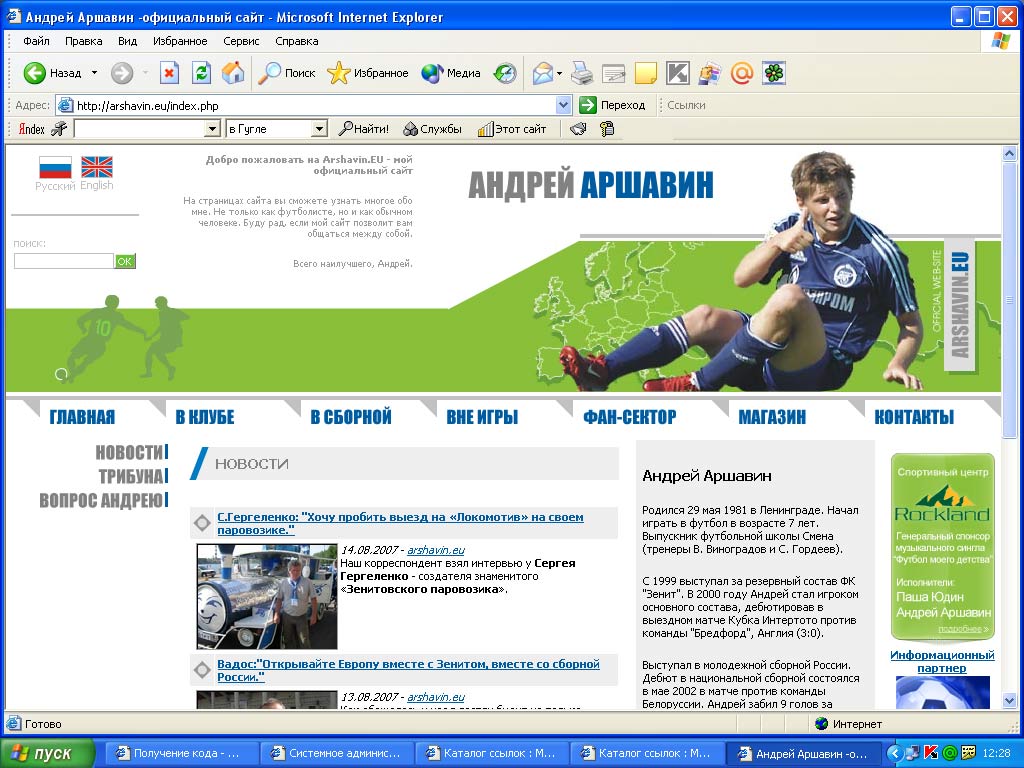Click the green @ tray icon
The width and height of the screenshot is (1024, 768).
click(950, 753)
